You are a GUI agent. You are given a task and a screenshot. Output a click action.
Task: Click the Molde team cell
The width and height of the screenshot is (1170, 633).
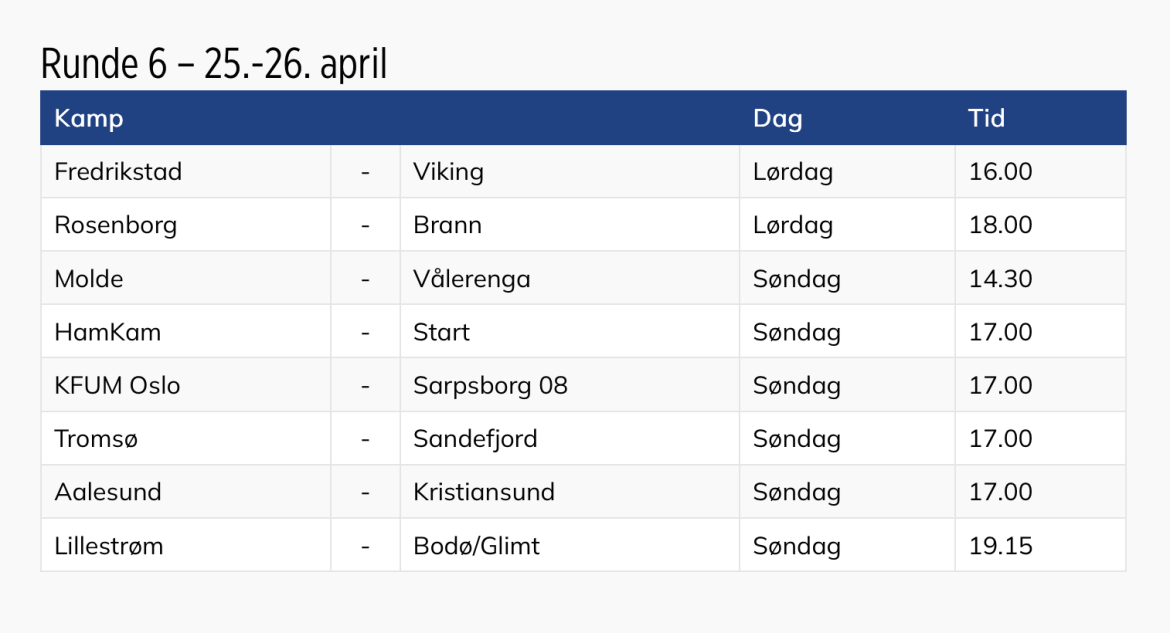click(89, 279)
